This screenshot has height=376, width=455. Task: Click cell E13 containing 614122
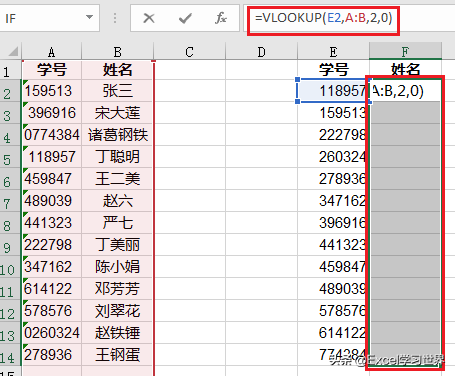tap(333, 333)
